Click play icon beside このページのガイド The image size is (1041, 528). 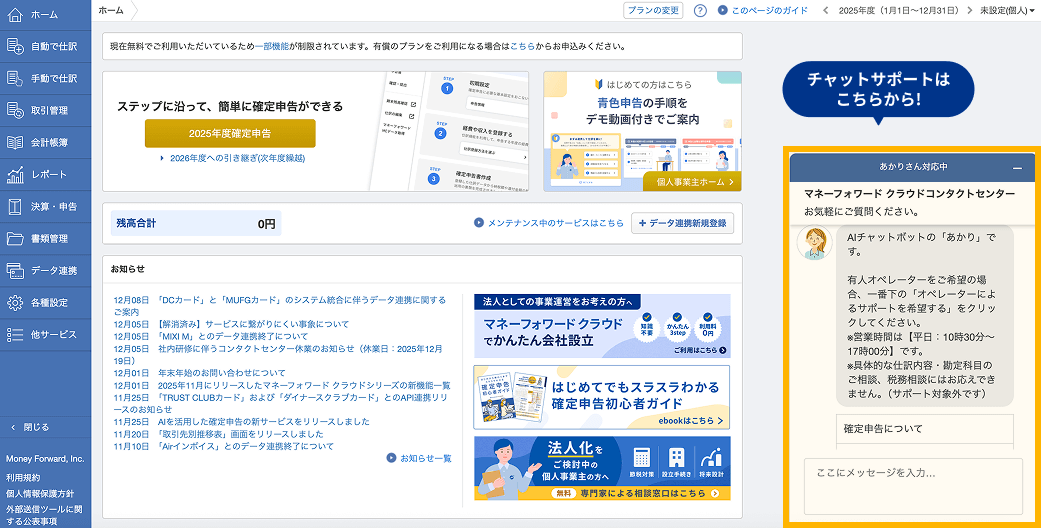722,11
